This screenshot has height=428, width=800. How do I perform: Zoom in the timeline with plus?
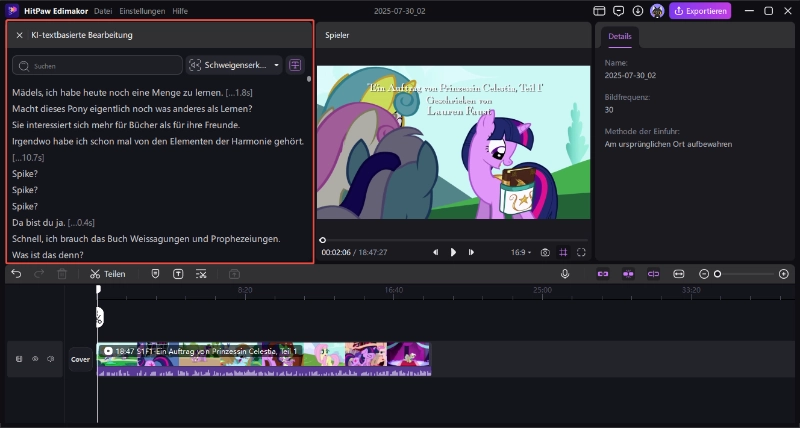click(x=784, y=274)
